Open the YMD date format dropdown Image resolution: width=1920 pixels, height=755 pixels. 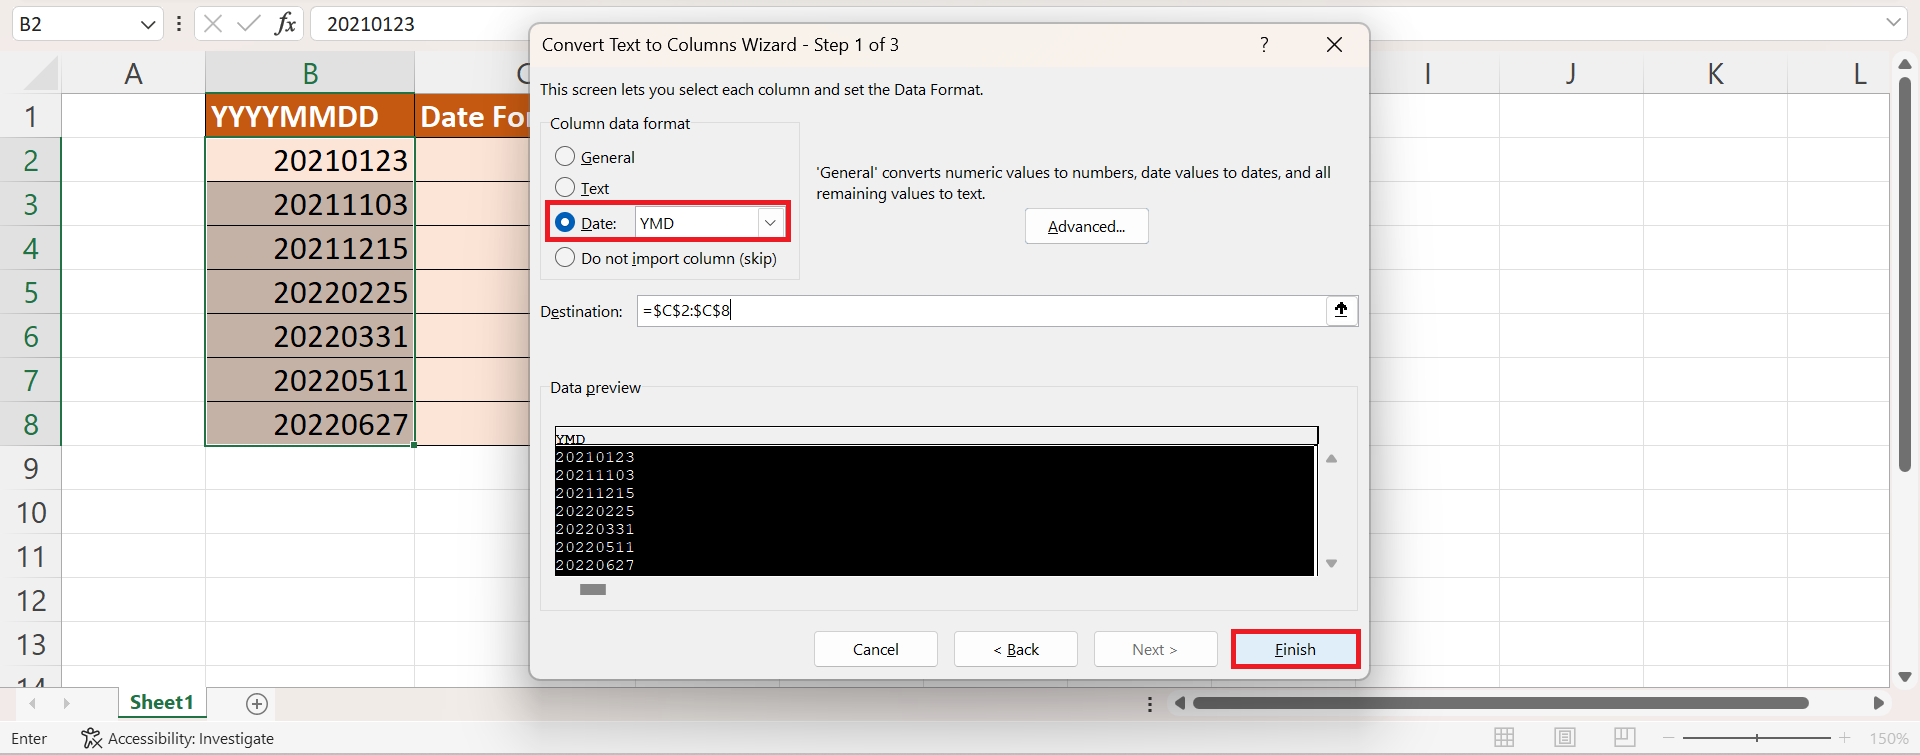tap(770, 223)
